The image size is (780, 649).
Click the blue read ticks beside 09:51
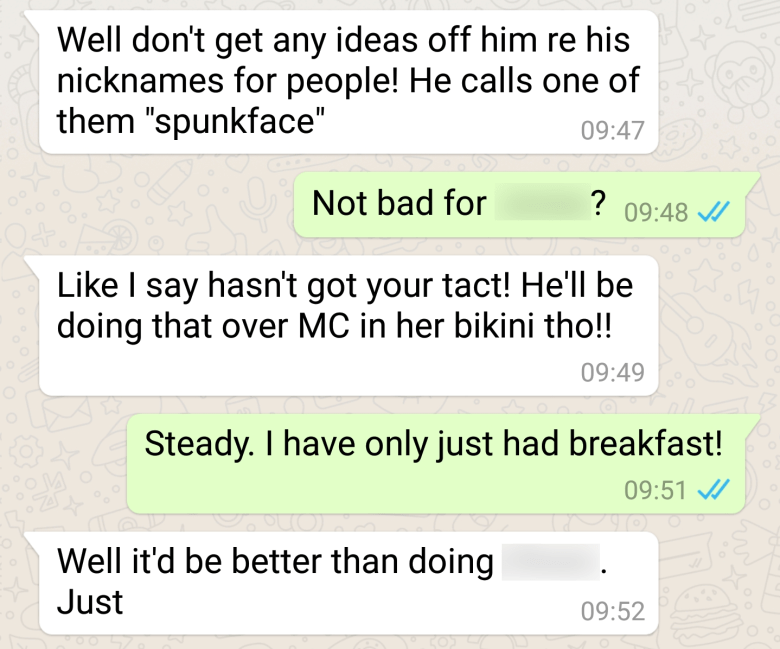[714, 489]
